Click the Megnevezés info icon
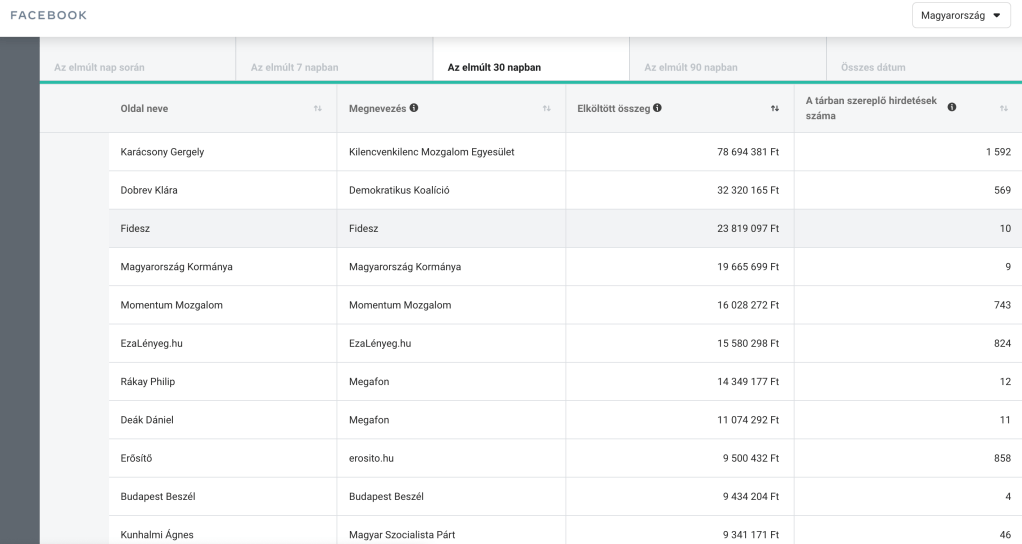The image size is (1022, 544). coord(414,108)
